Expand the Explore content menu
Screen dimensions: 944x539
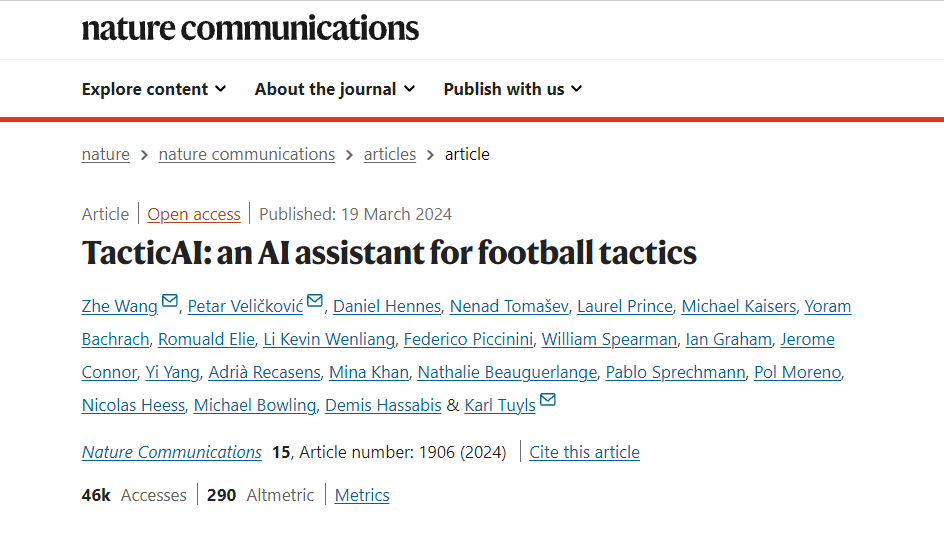tap(154, 89)
